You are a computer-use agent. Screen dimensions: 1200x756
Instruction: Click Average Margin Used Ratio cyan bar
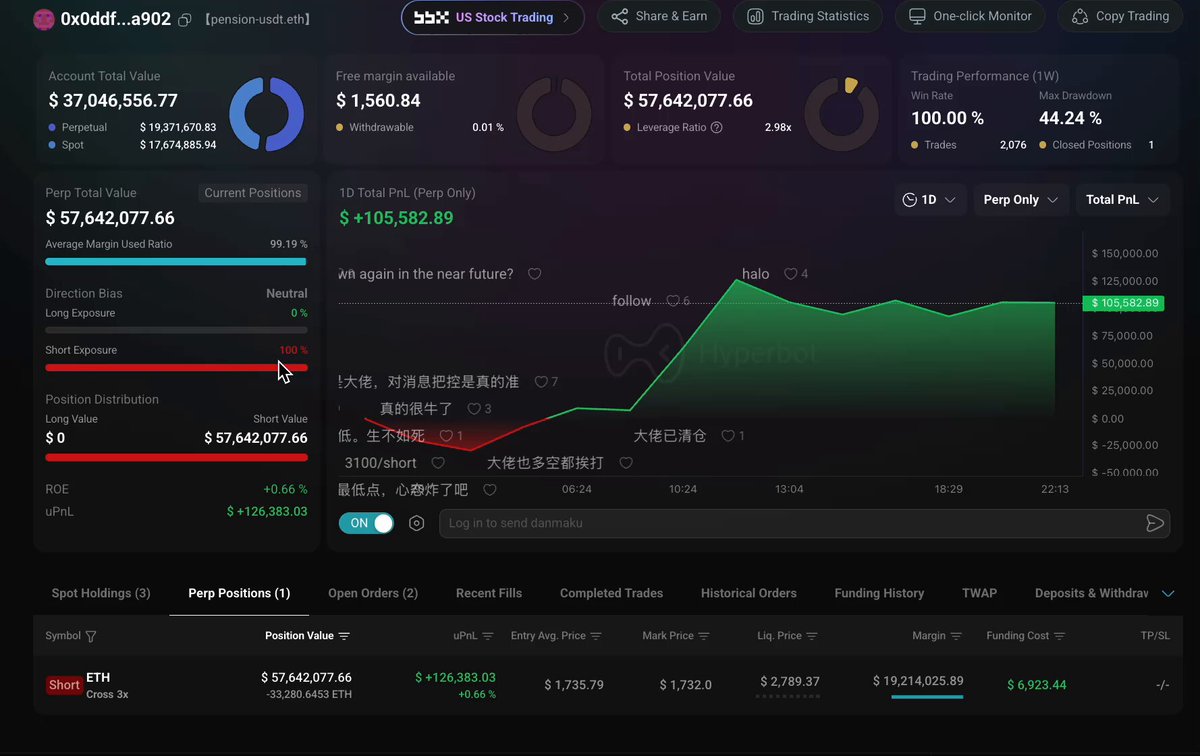coord(176,262)
